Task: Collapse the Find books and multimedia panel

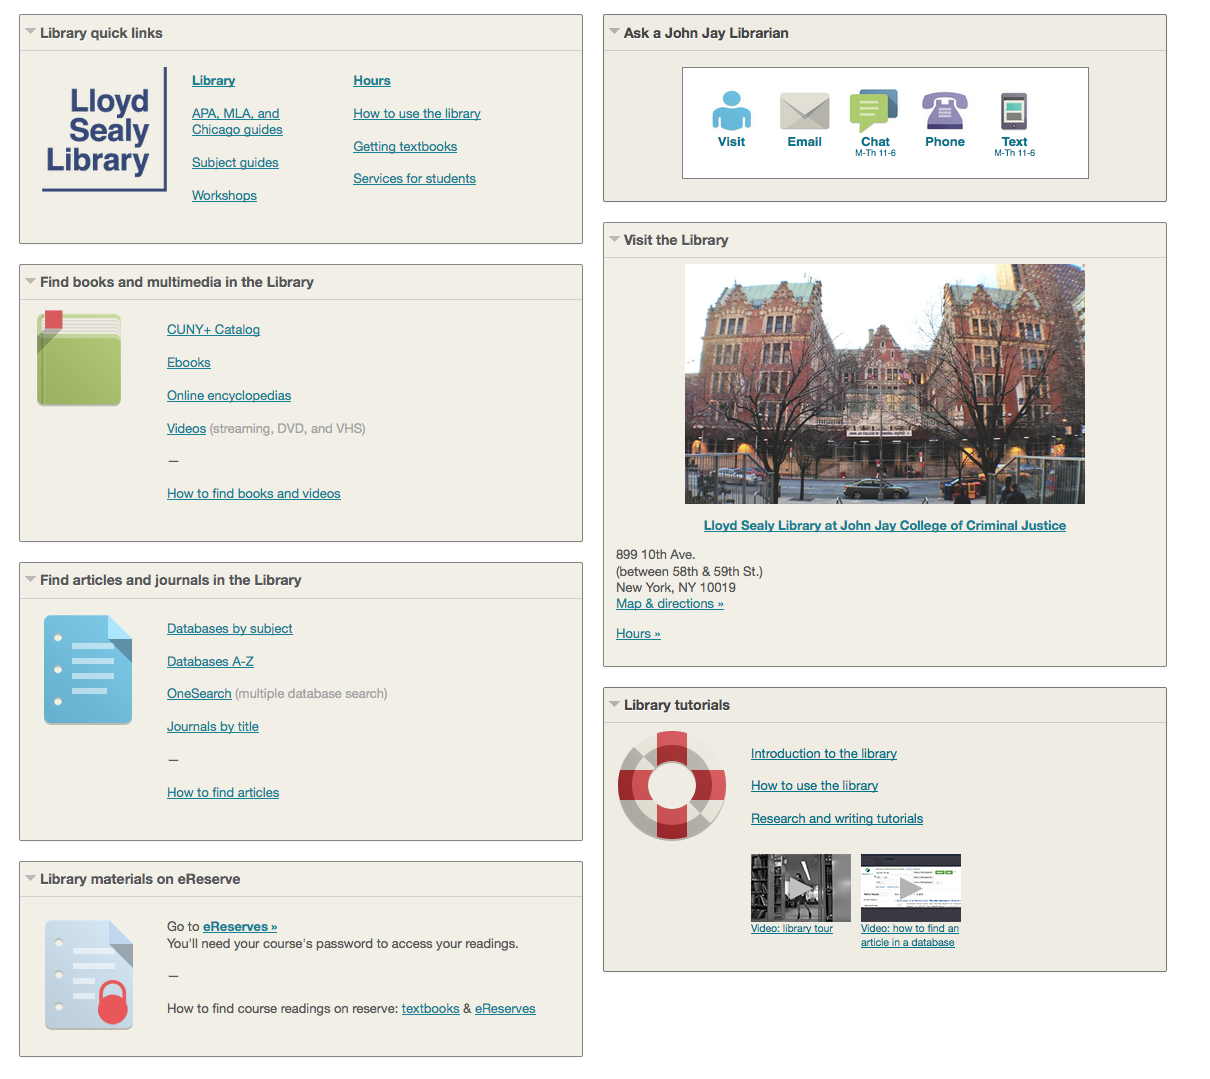Action: point(30,281)
